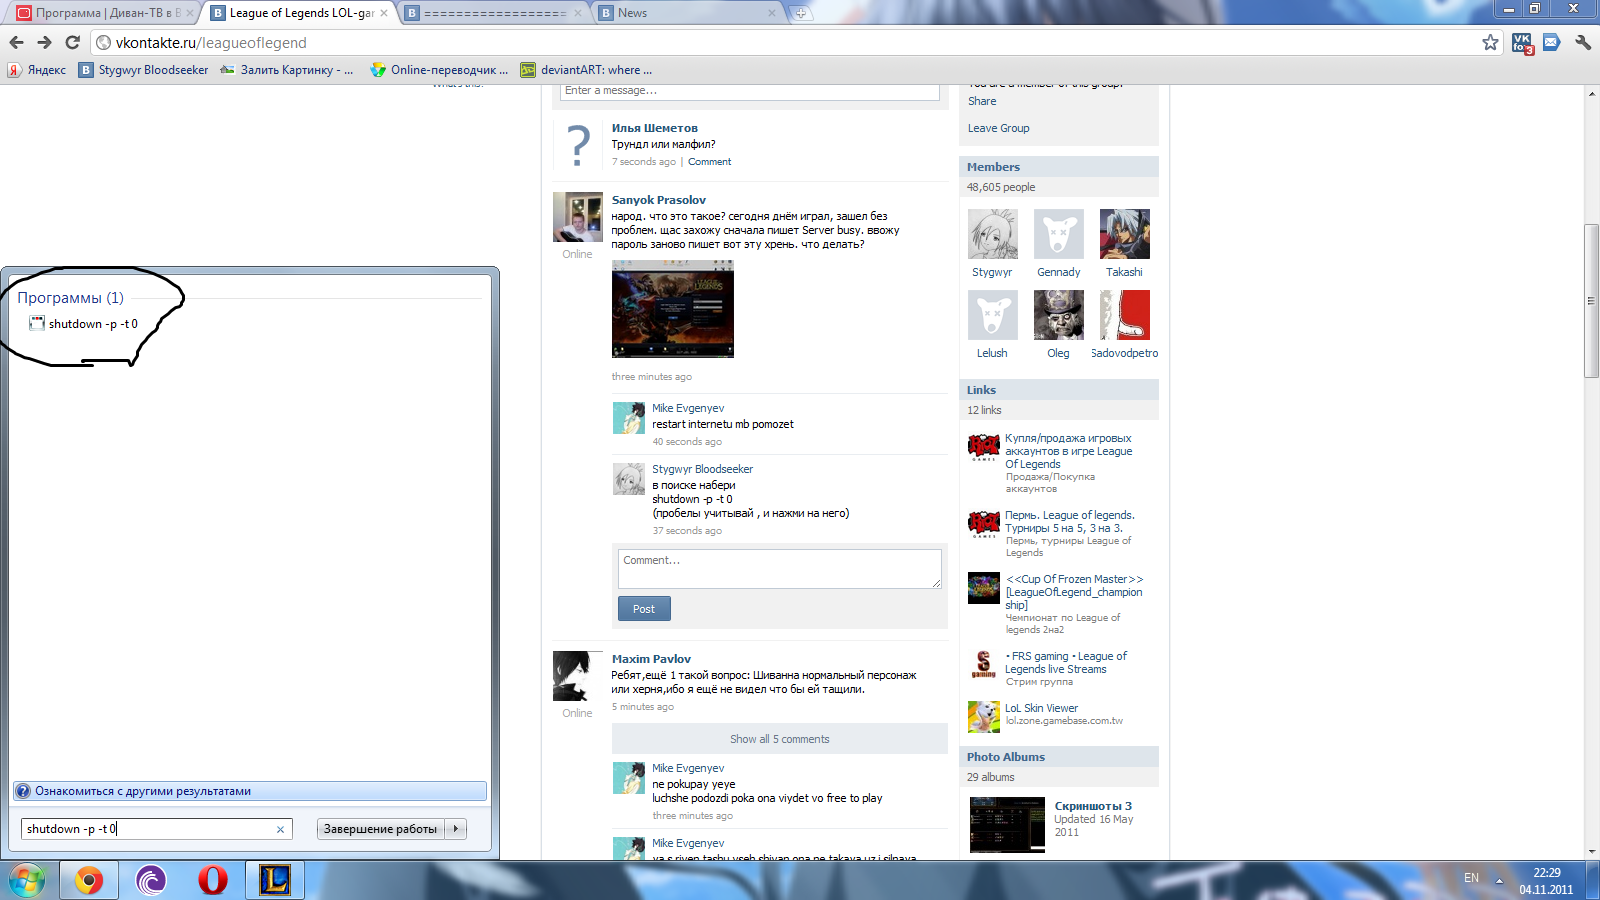Screen dimensions: 1600x900
Task: Go forward using browser forward arrow
Action: tap(44, 42)
